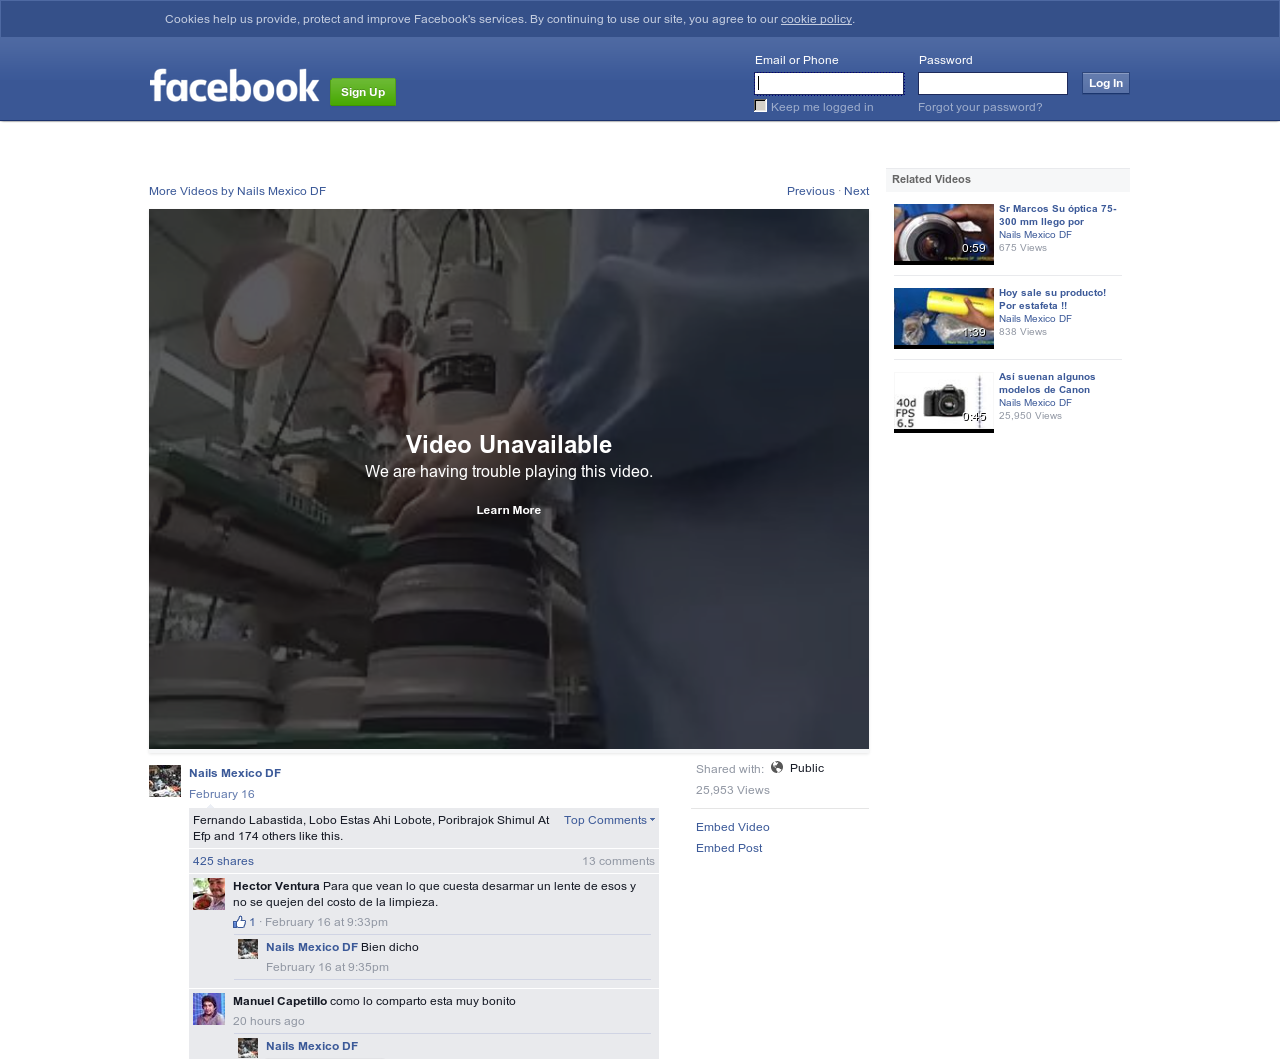Open Nails Mexico DF link above '25,950 Views'

(1035, 403)
